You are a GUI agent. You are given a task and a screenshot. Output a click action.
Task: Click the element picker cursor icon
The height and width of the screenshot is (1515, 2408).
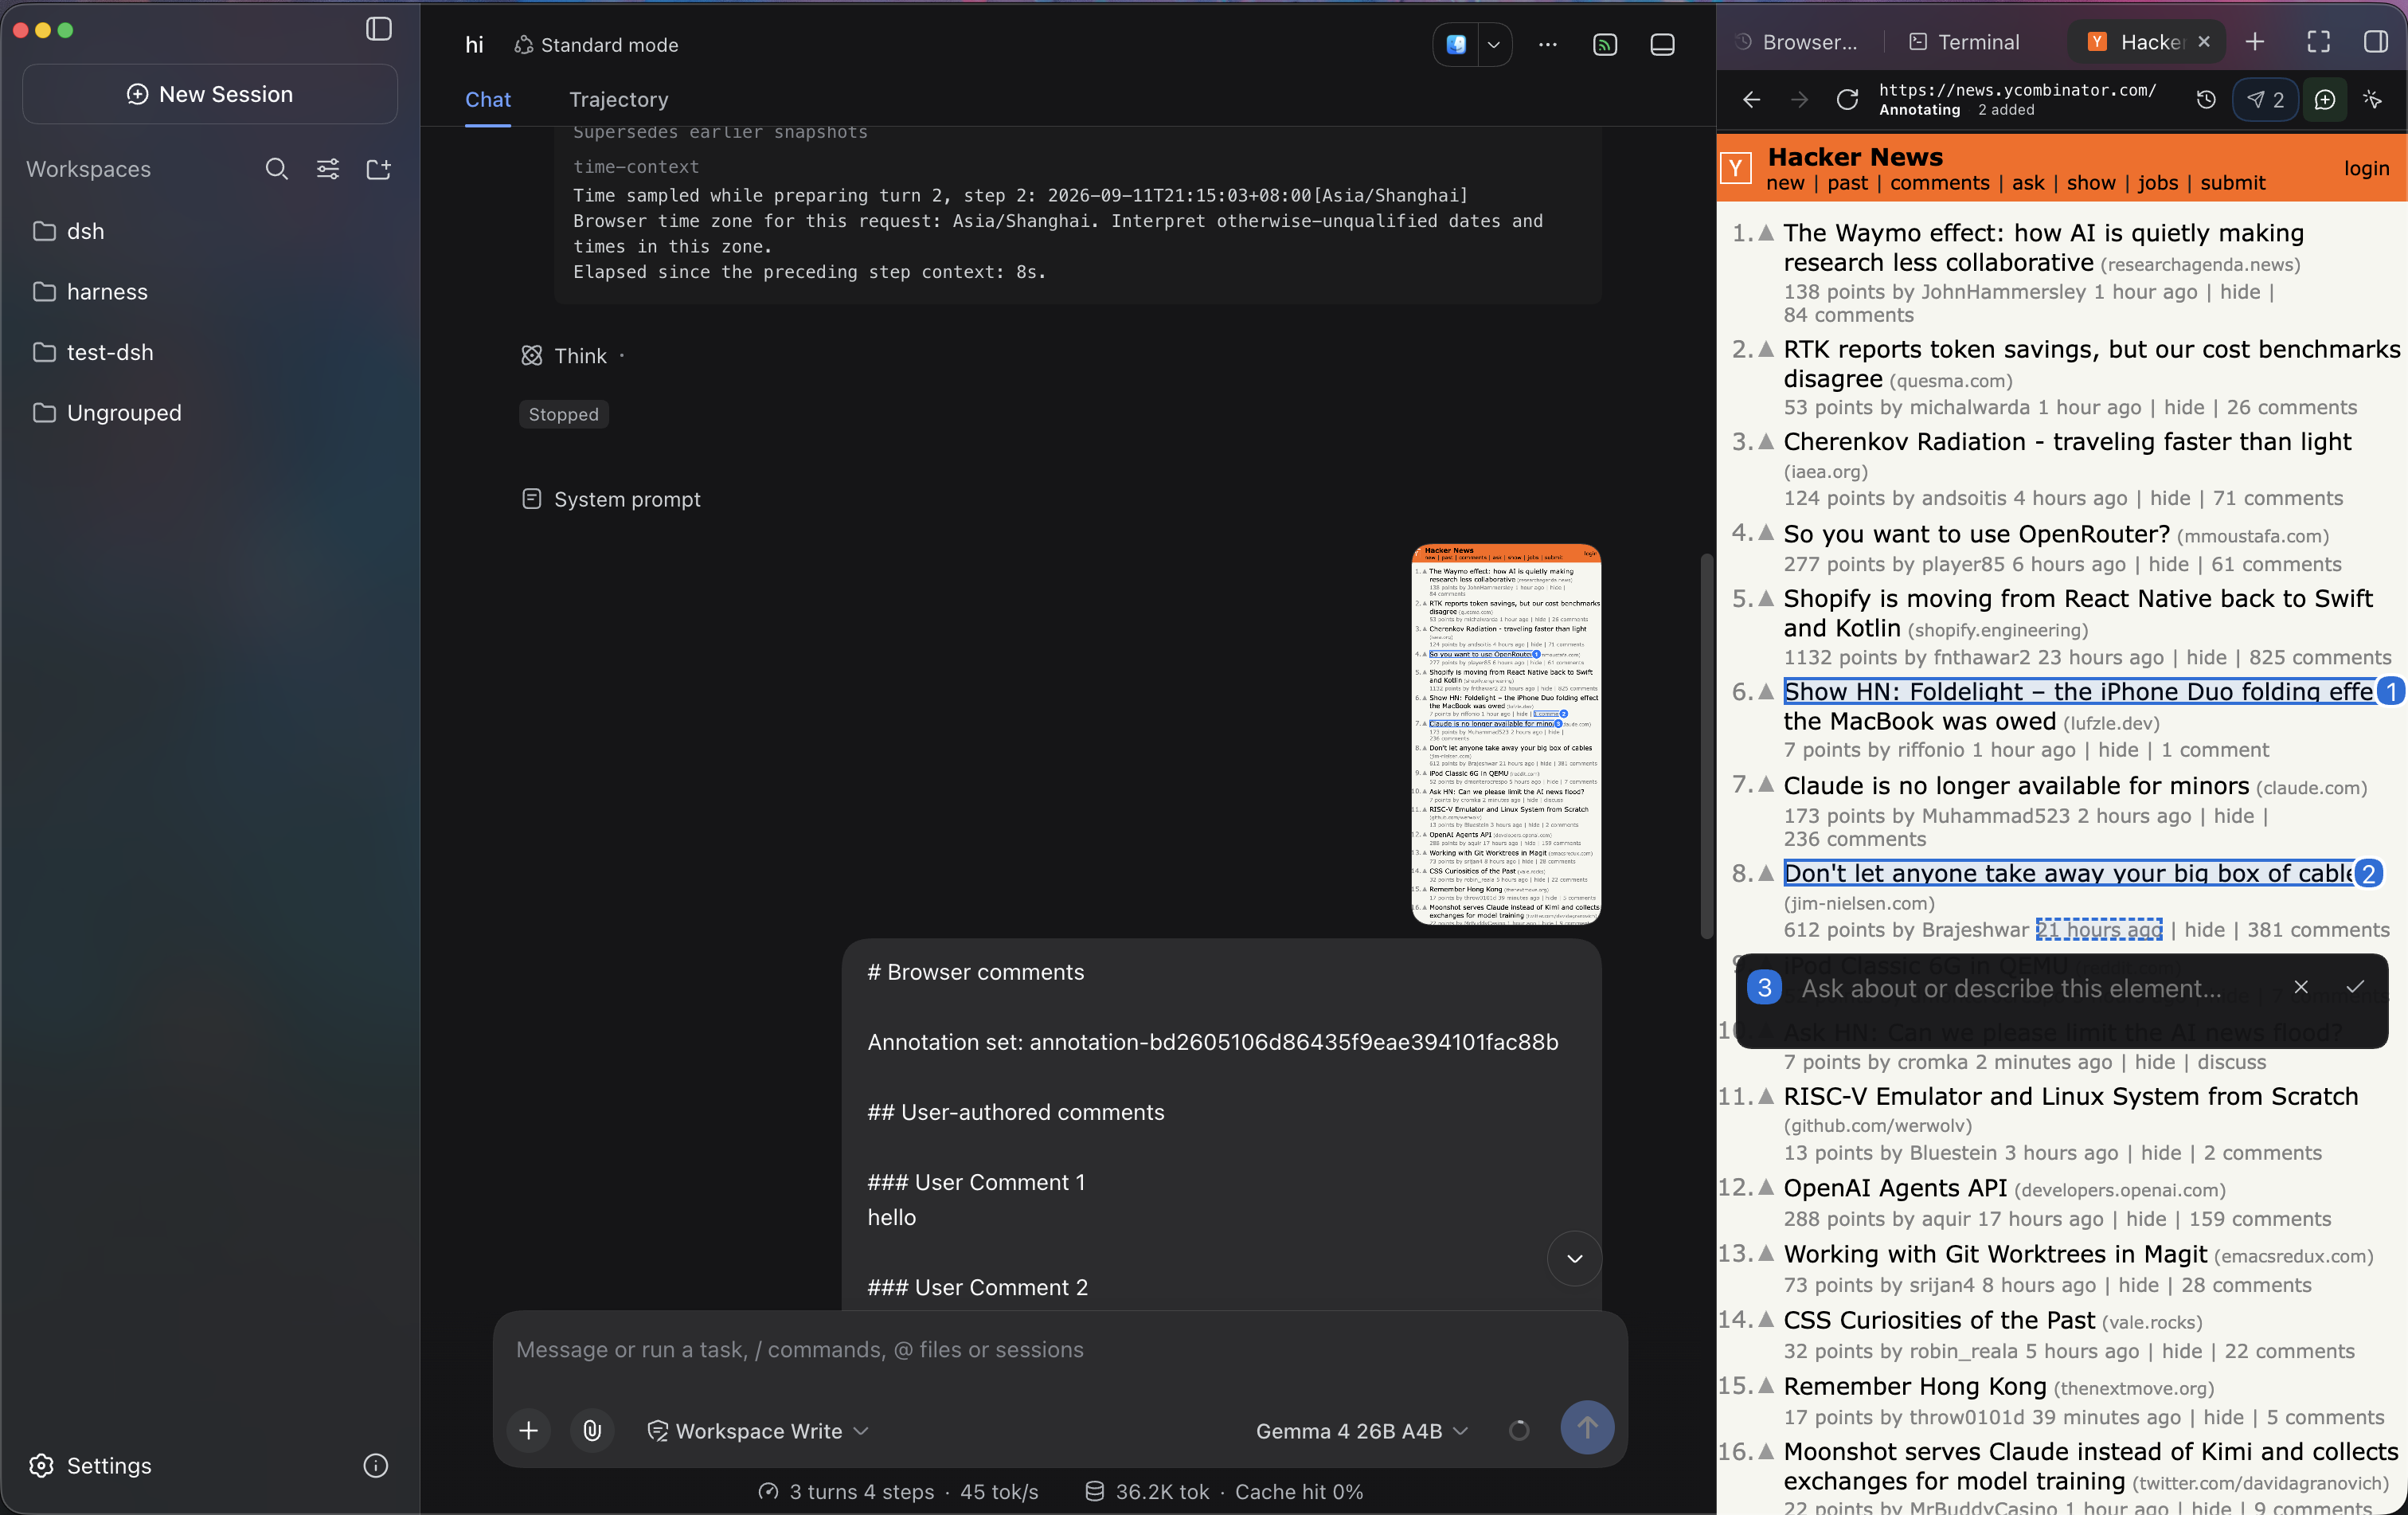[x=2372, y=100]
